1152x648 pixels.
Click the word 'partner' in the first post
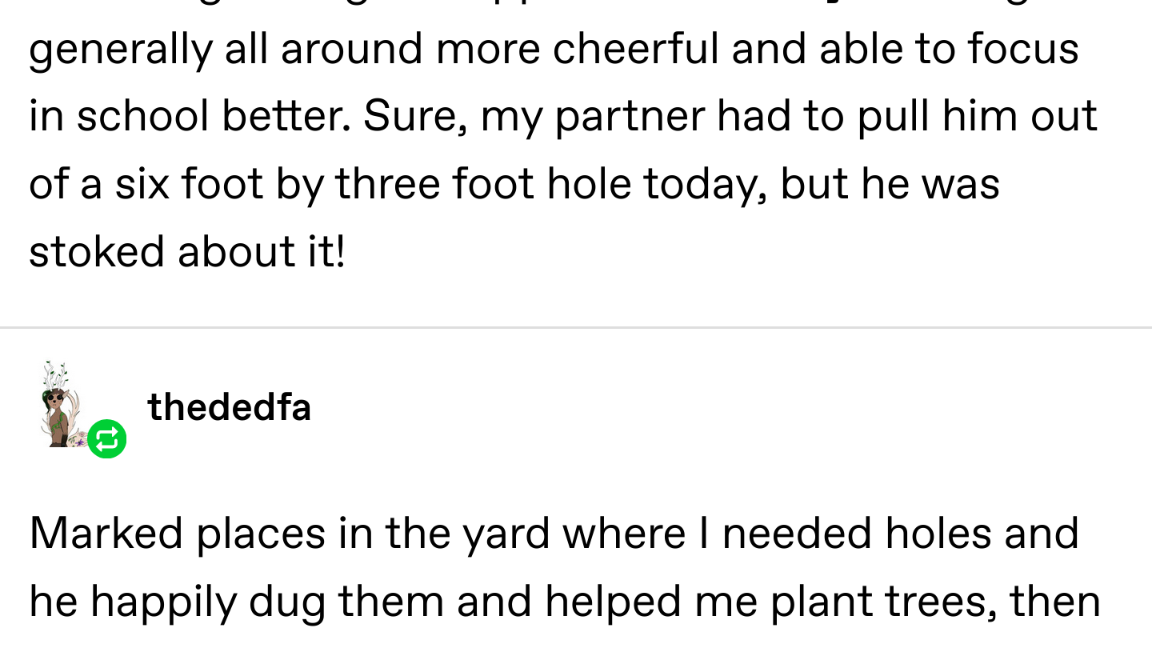pos(630,118)
